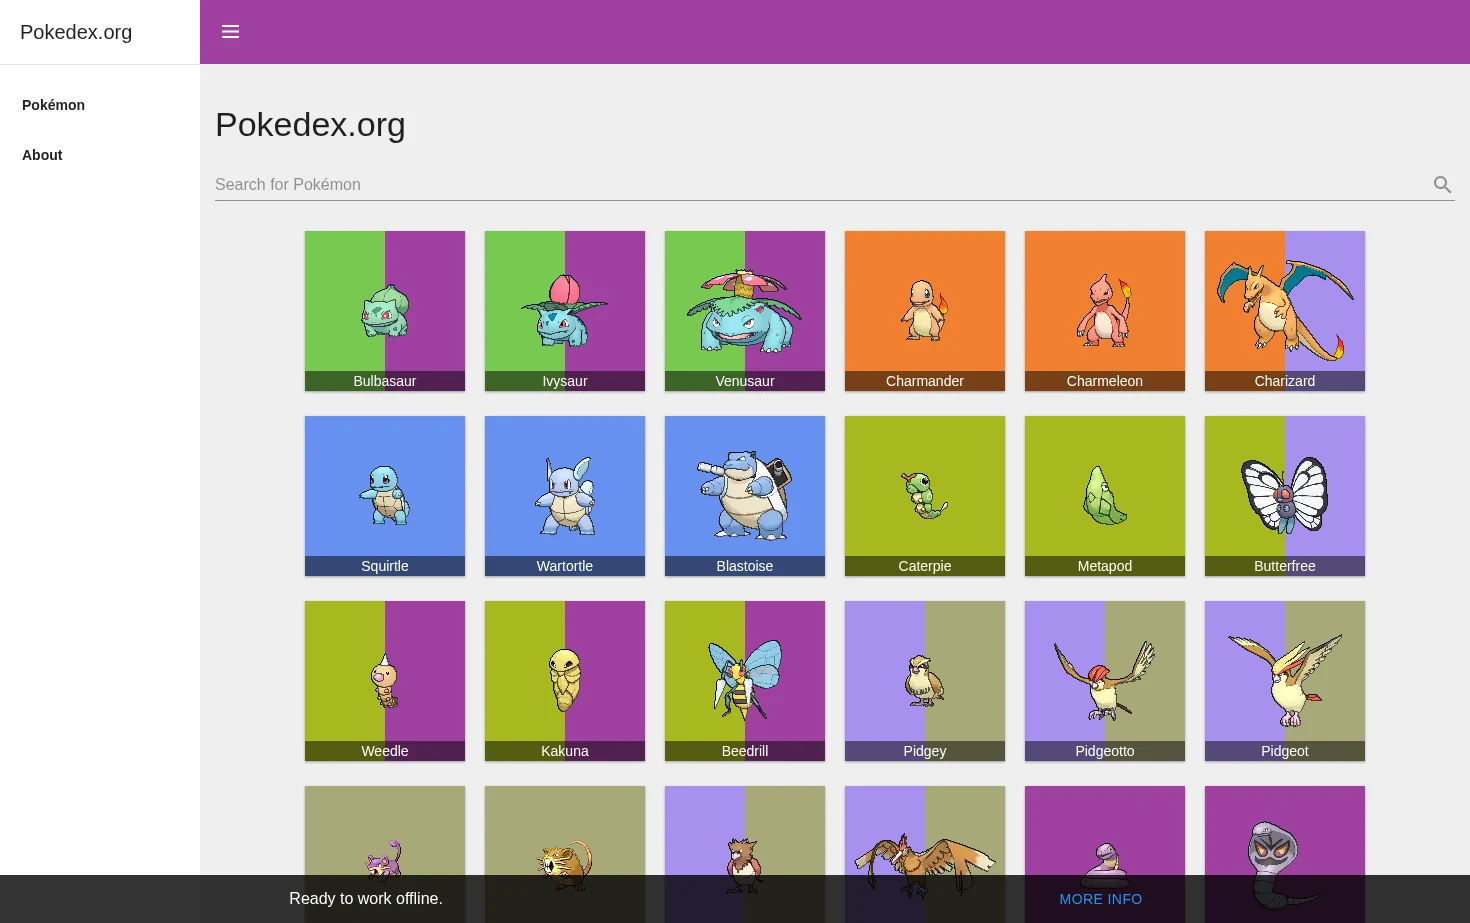Image resolution: width=1470 pixels, height=923 pixels.
Task: Click the Pokedex.org sidebar title
Action: pyautogui.click(x=76, y=32)
